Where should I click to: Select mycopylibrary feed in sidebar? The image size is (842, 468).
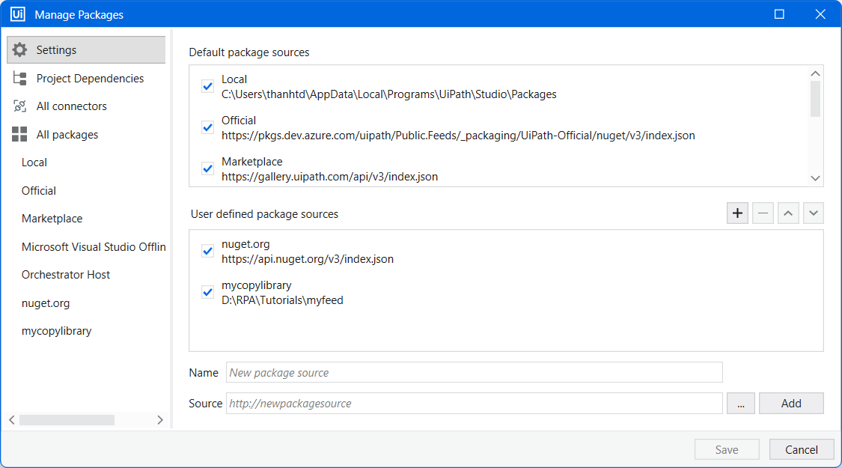point(56,331)
